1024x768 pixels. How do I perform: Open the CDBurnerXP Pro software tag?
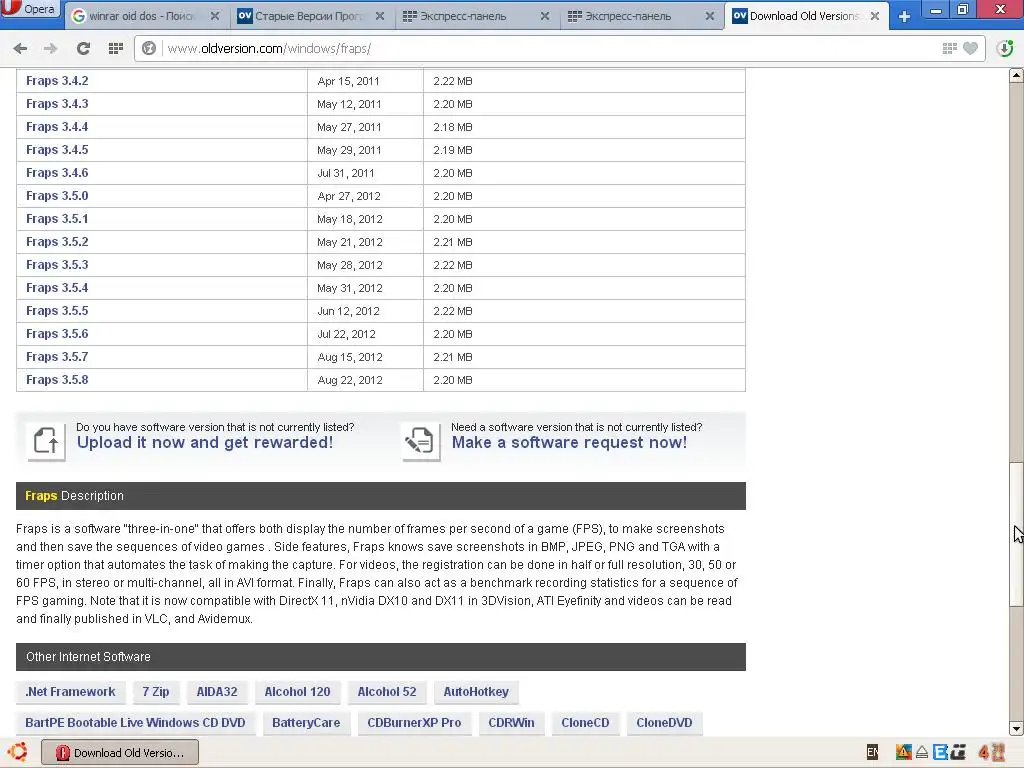tap(414, 723)
